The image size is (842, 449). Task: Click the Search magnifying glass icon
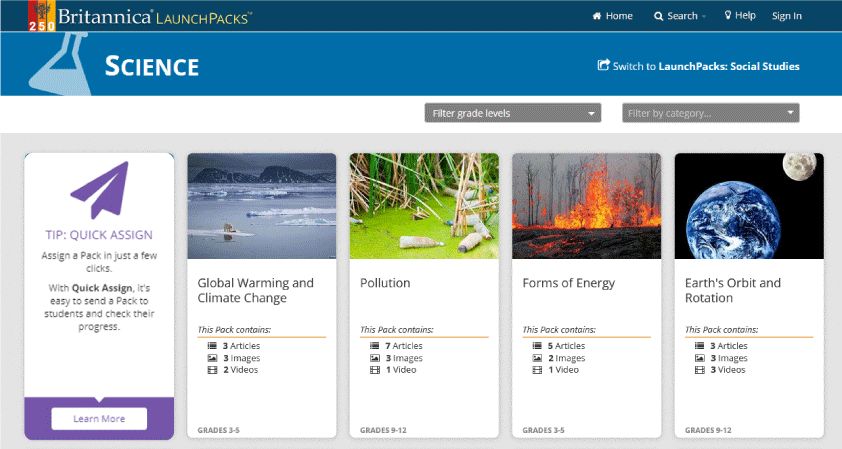pos(659,16)
